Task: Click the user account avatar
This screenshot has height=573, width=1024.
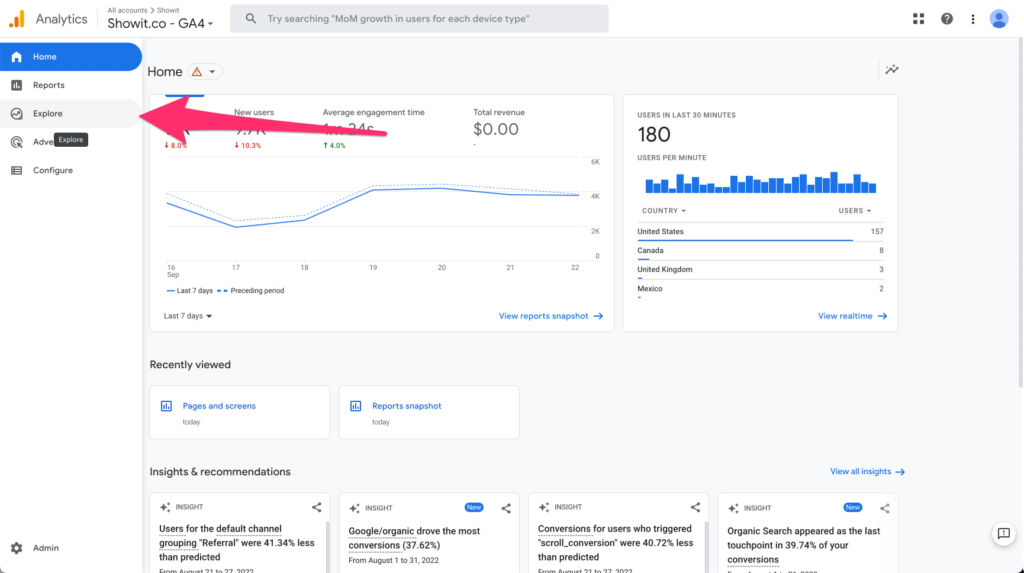Action: 998,19
